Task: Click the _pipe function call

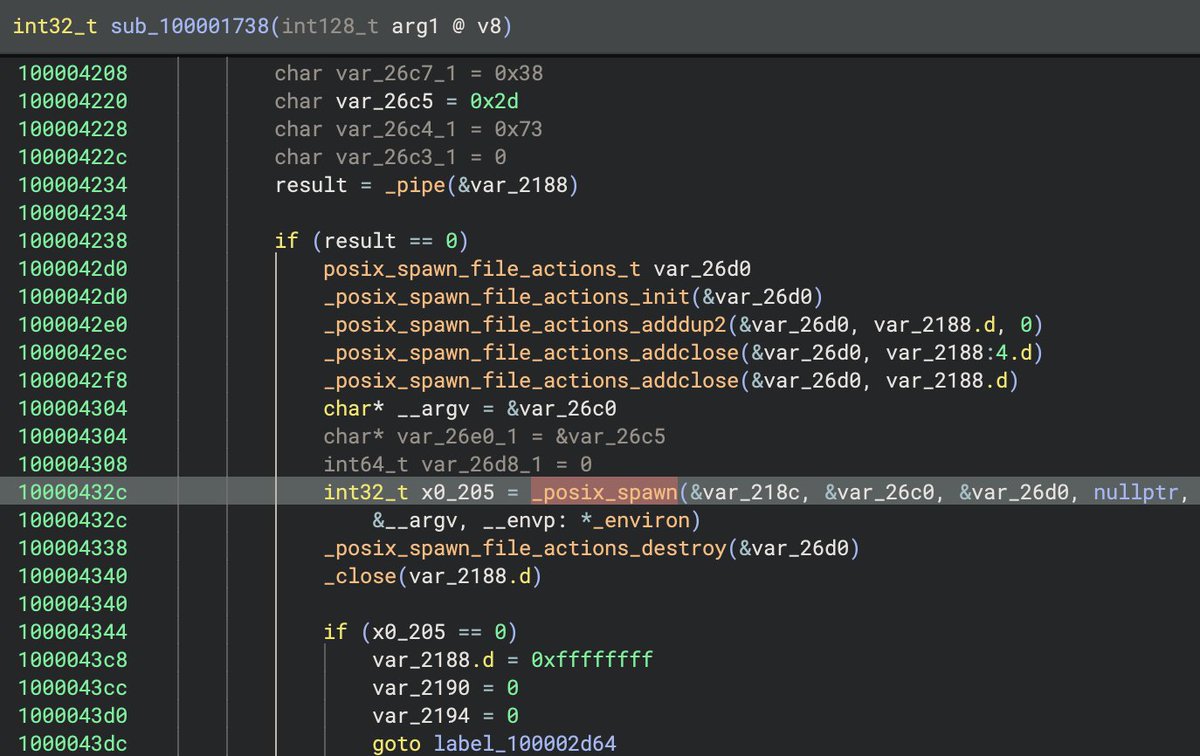Action: point(414,185)
